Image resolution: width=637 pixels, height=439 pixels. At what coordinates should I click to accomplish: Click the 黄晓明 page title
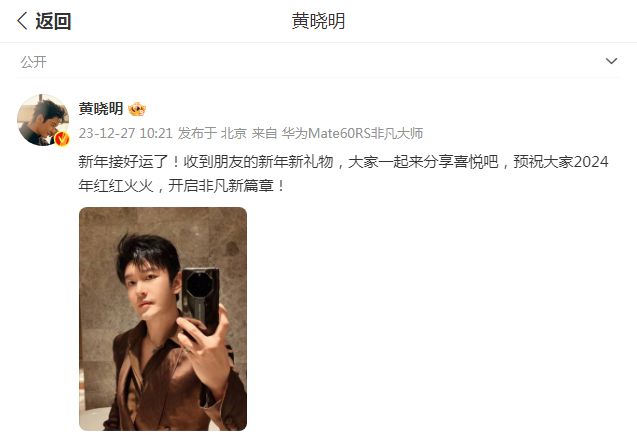pyautogui.click(x=318, y=21)
